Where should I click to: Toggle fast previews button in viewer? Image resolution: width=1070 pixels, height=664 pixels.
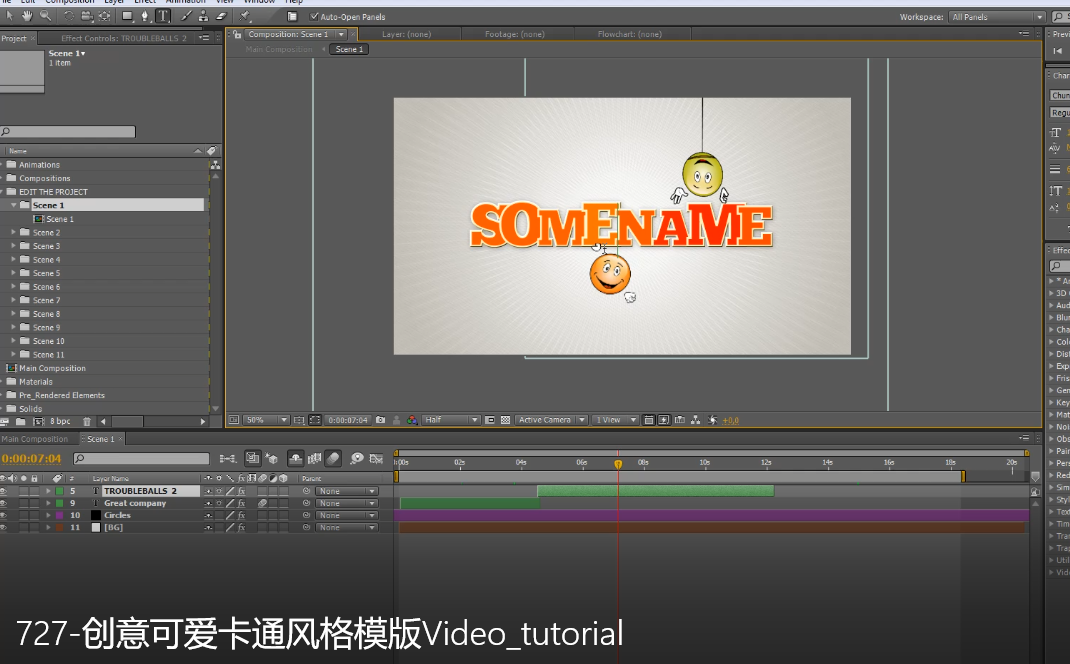point(664,420)
